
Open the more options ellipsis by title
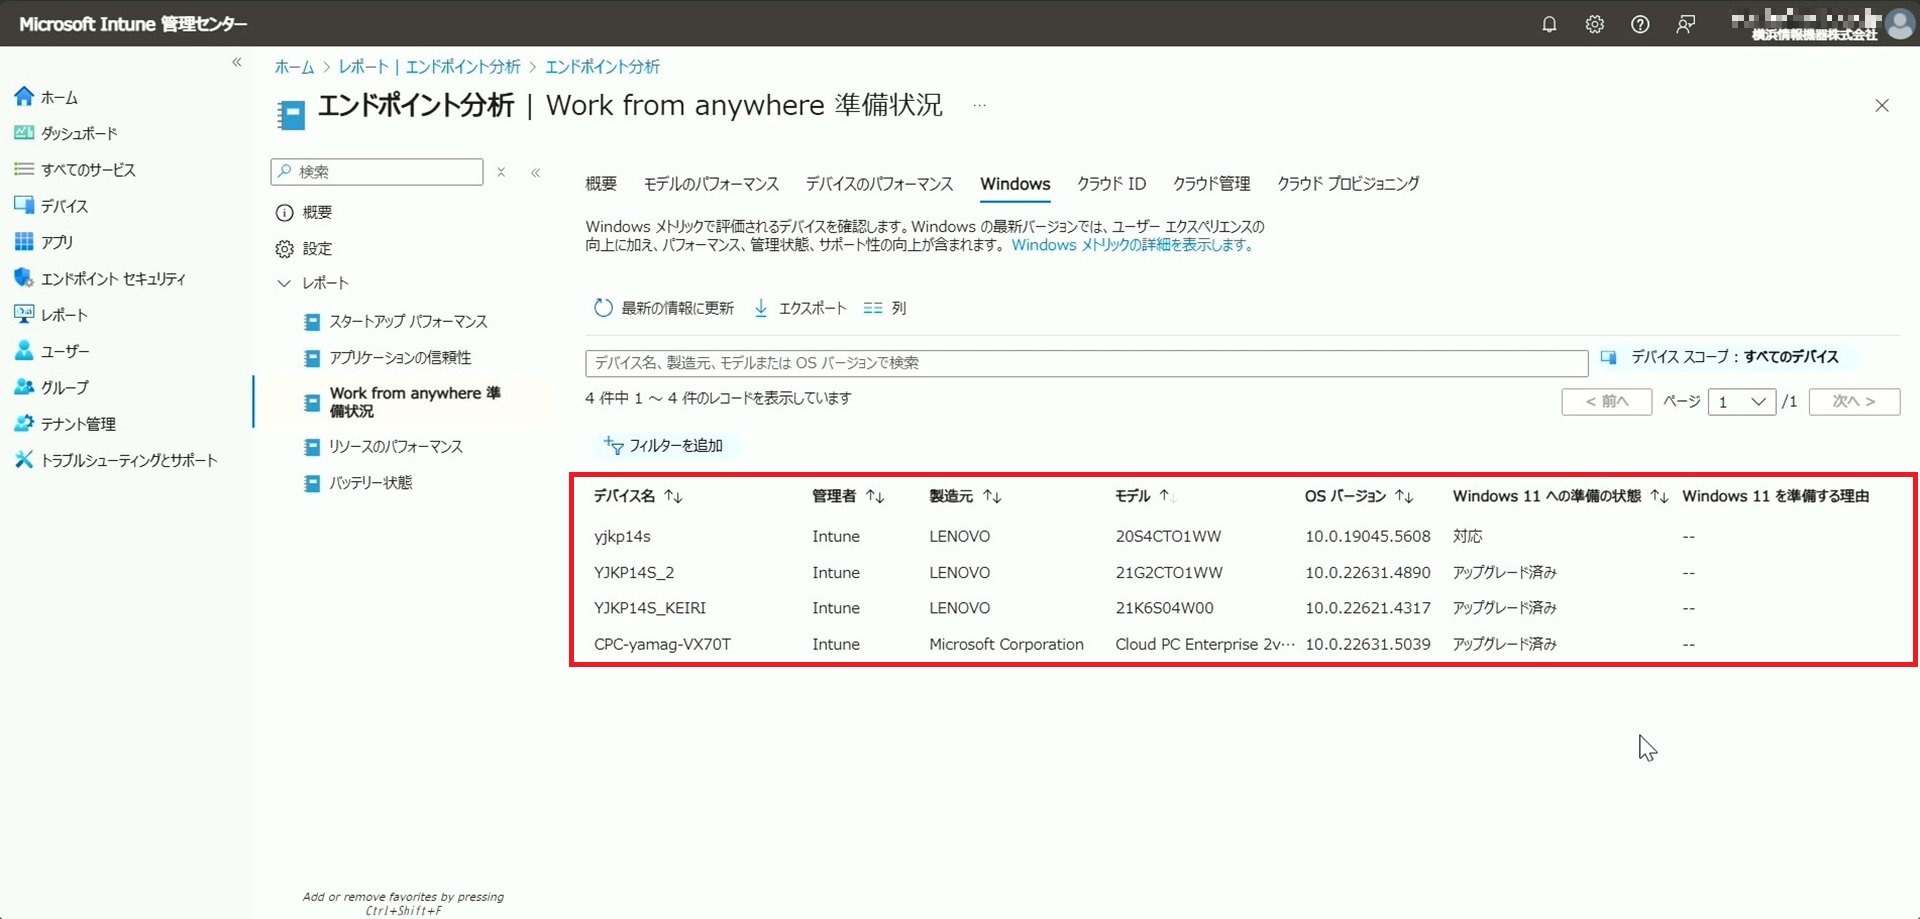point(979,105)
